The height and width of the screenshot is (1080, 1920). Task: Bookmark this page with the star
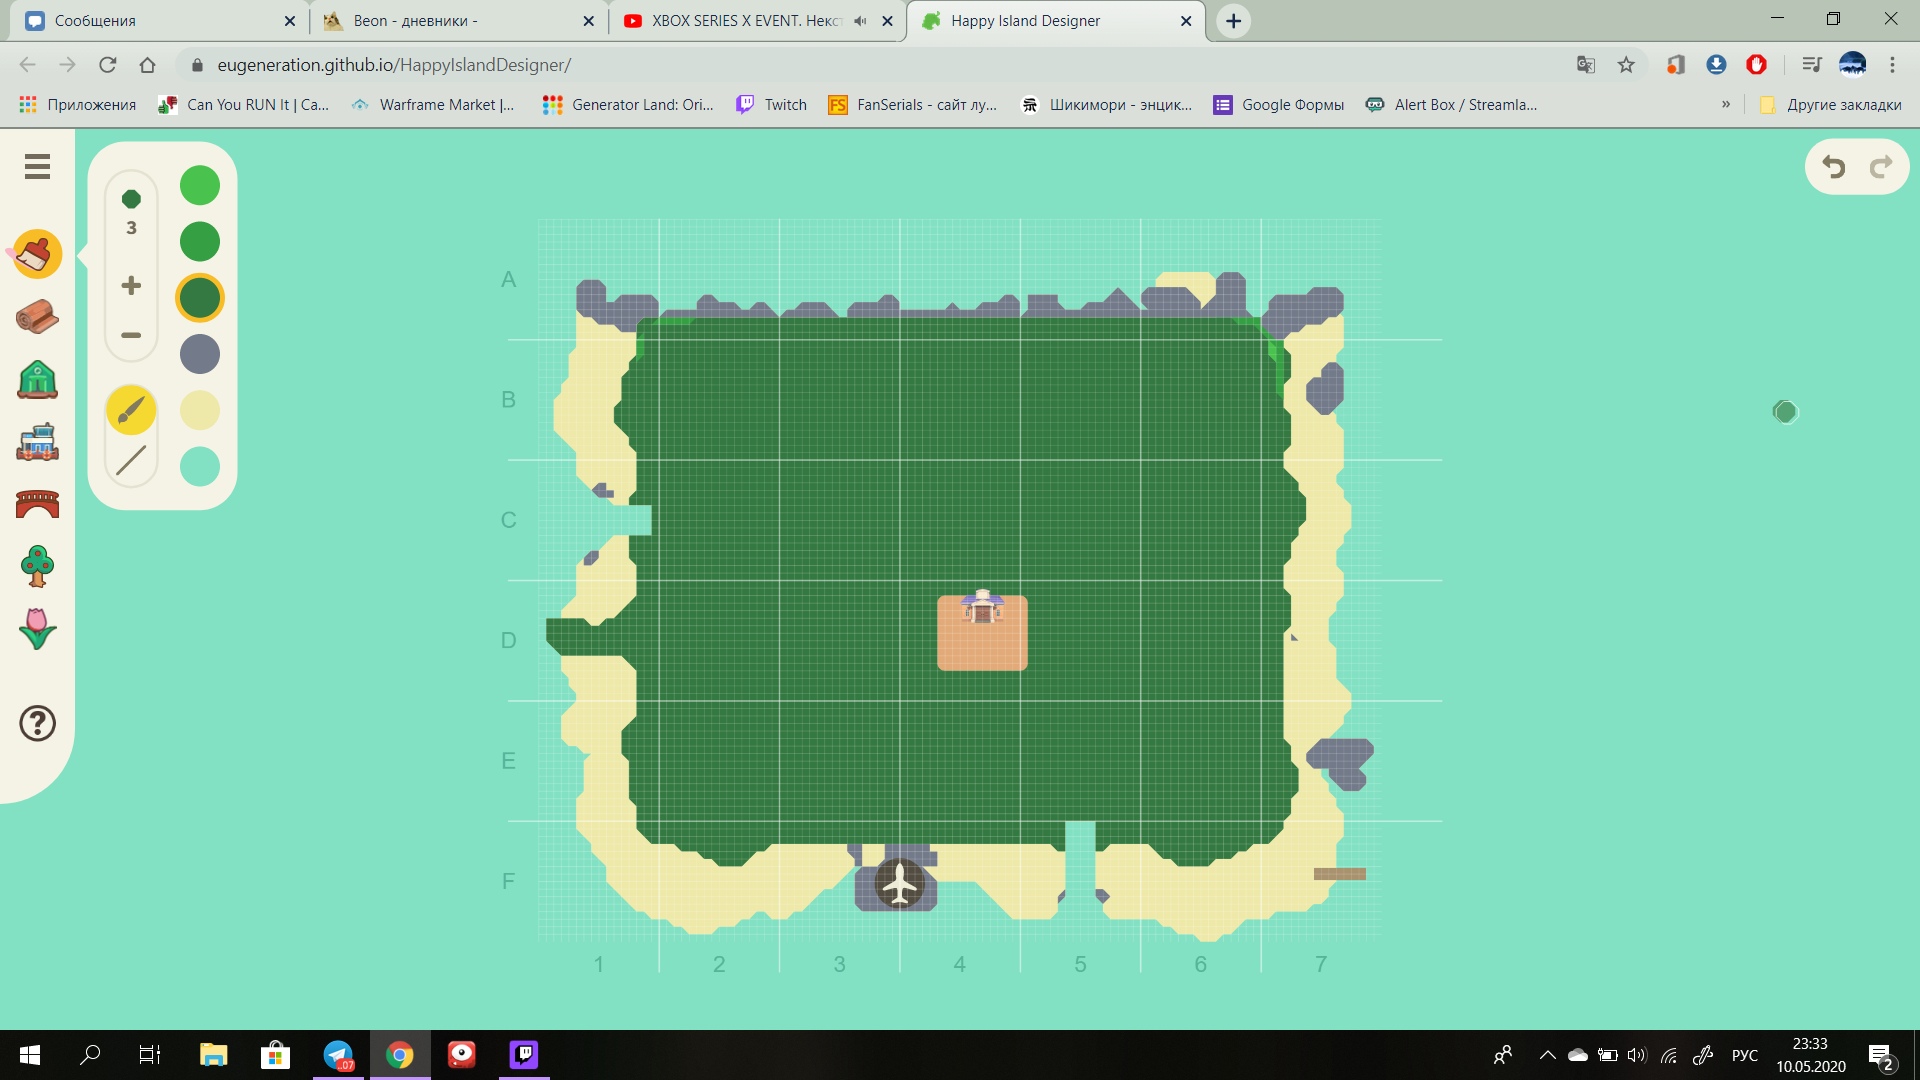[x=1626, y=65]
